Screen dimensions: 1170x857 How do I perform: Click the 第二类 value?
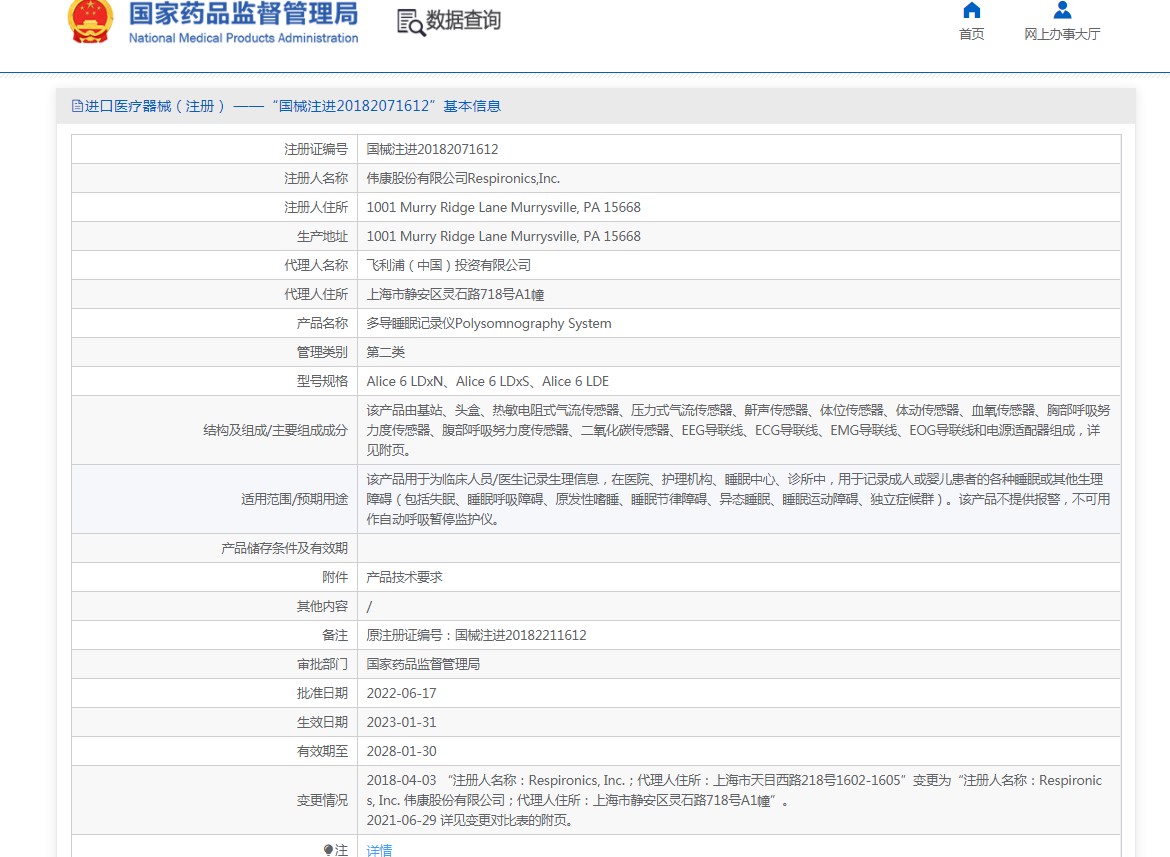(x=386, y=352)
